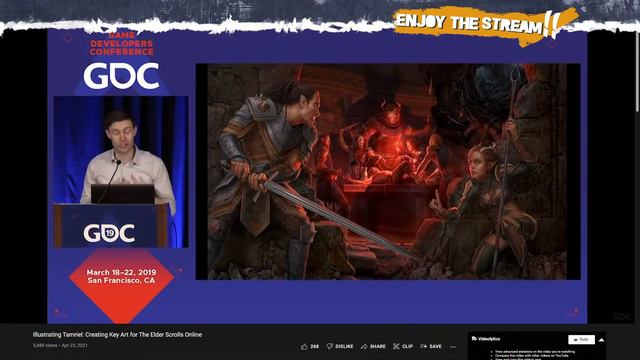Click the Dislike thumbs-down button
Image resolution: width=640 pixels, height=360 pixels.
coord(340,346)
